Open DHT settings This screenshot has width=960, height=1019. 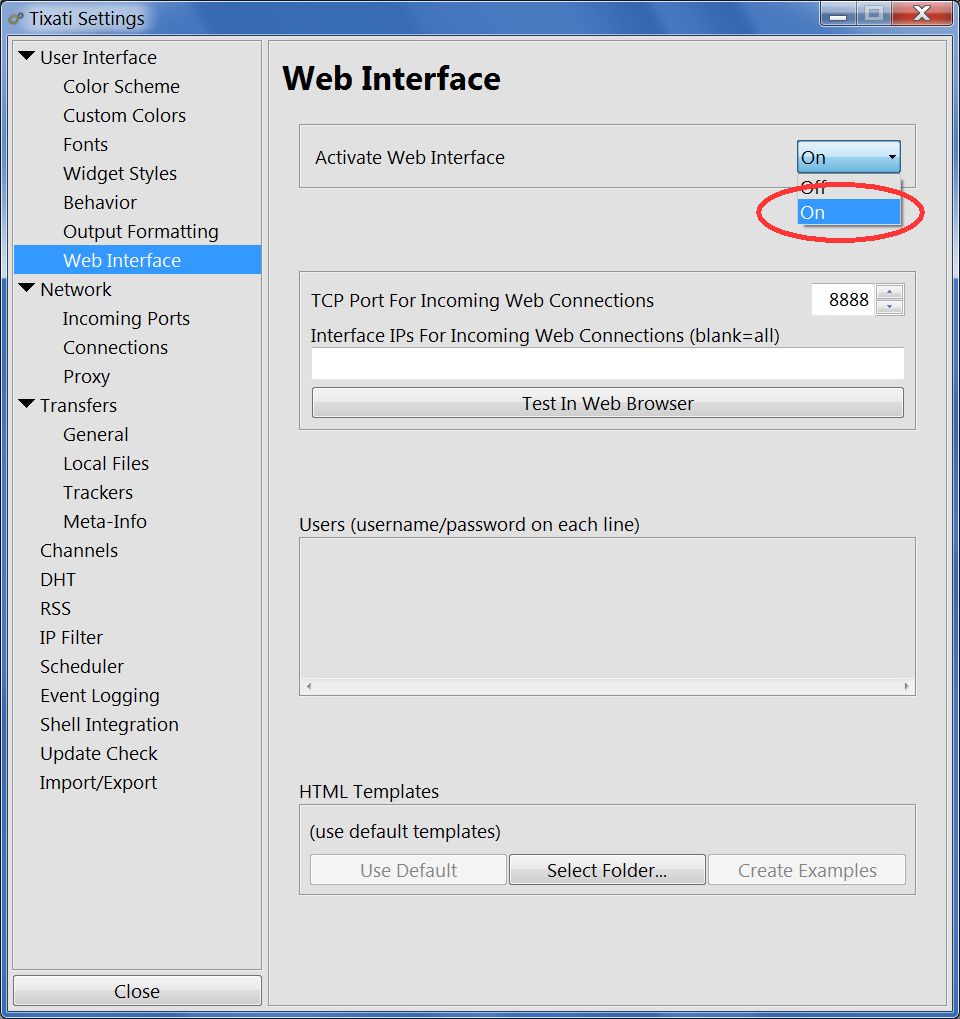[58, 580]
